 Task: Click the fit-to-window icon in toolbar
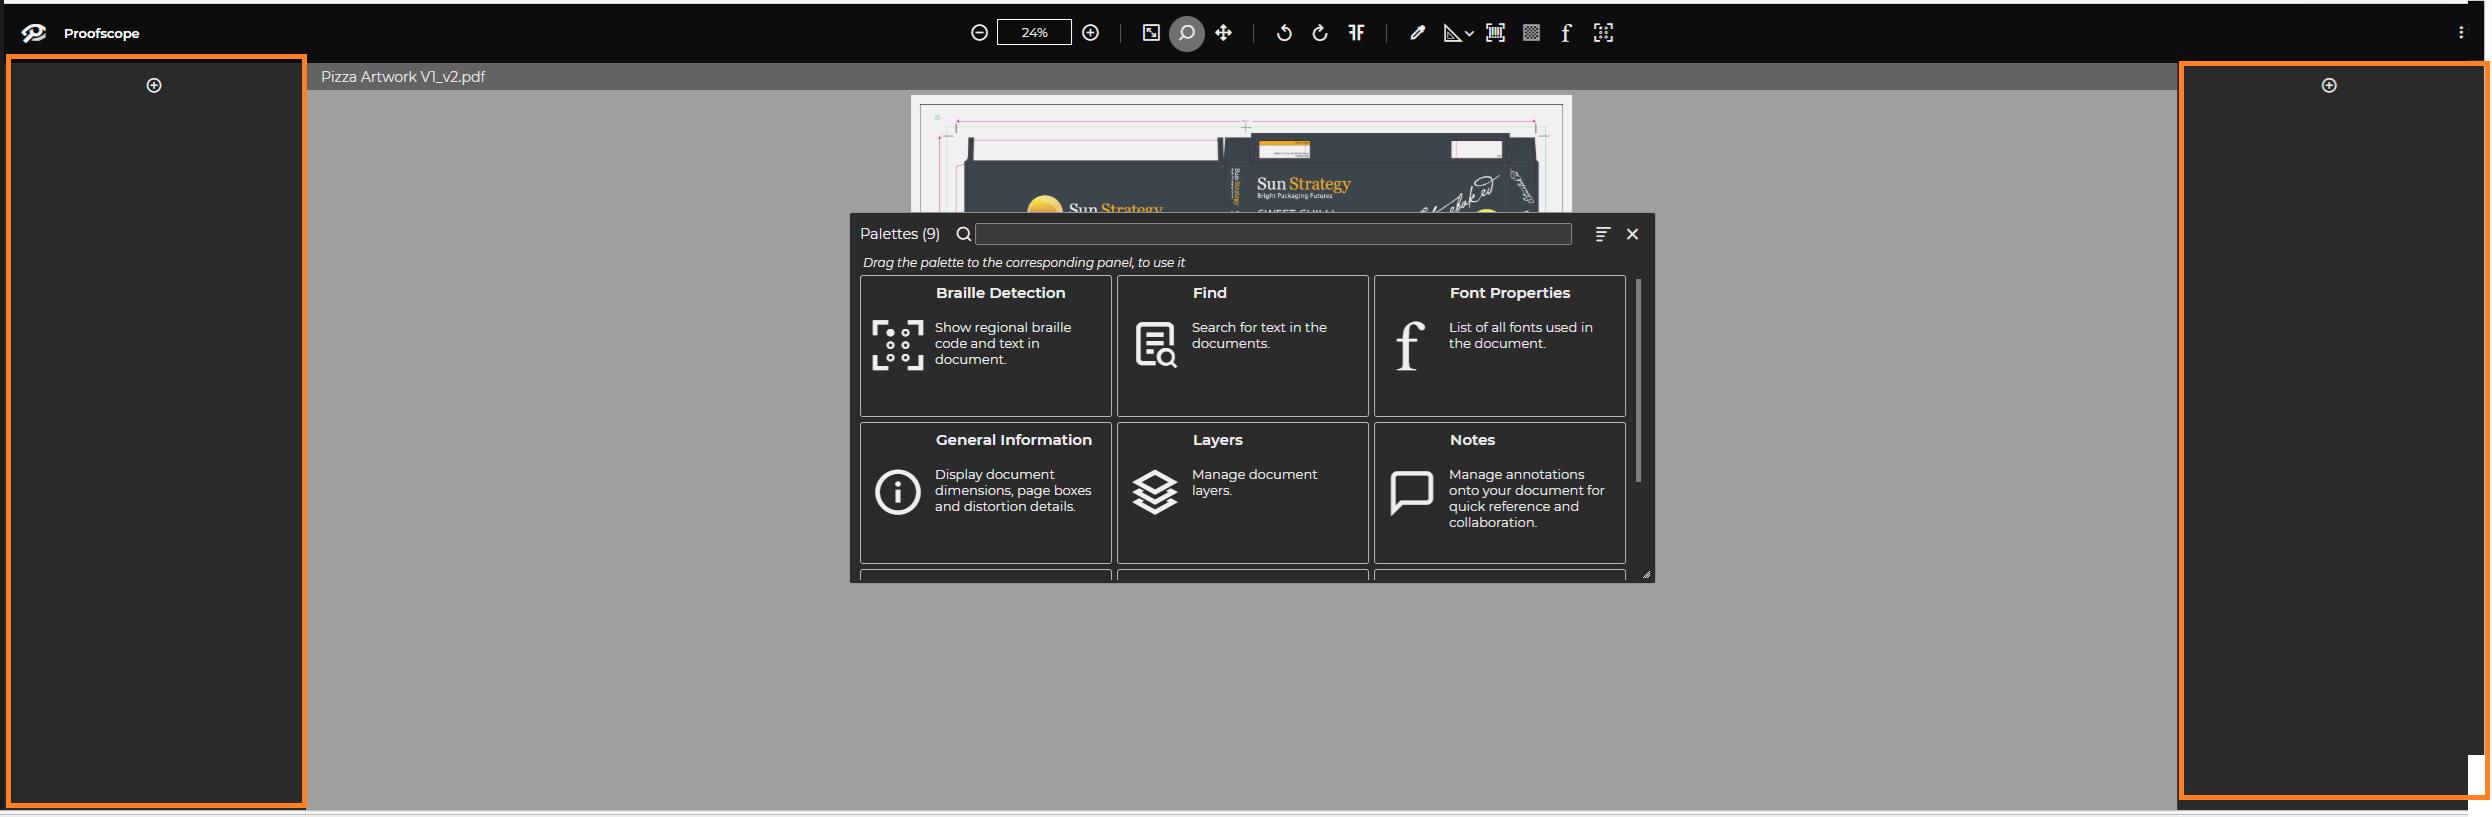click(x=1151, y=33)
